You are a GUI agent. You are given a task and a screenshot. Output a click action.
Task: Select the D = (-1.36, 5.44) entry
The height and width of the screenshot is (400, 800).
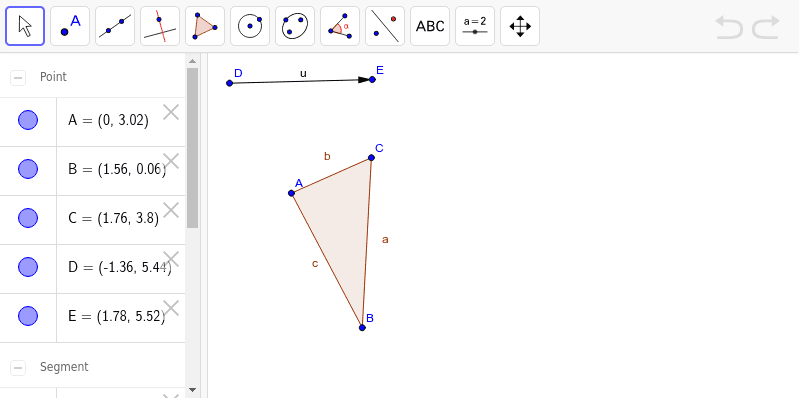(121, 269)
